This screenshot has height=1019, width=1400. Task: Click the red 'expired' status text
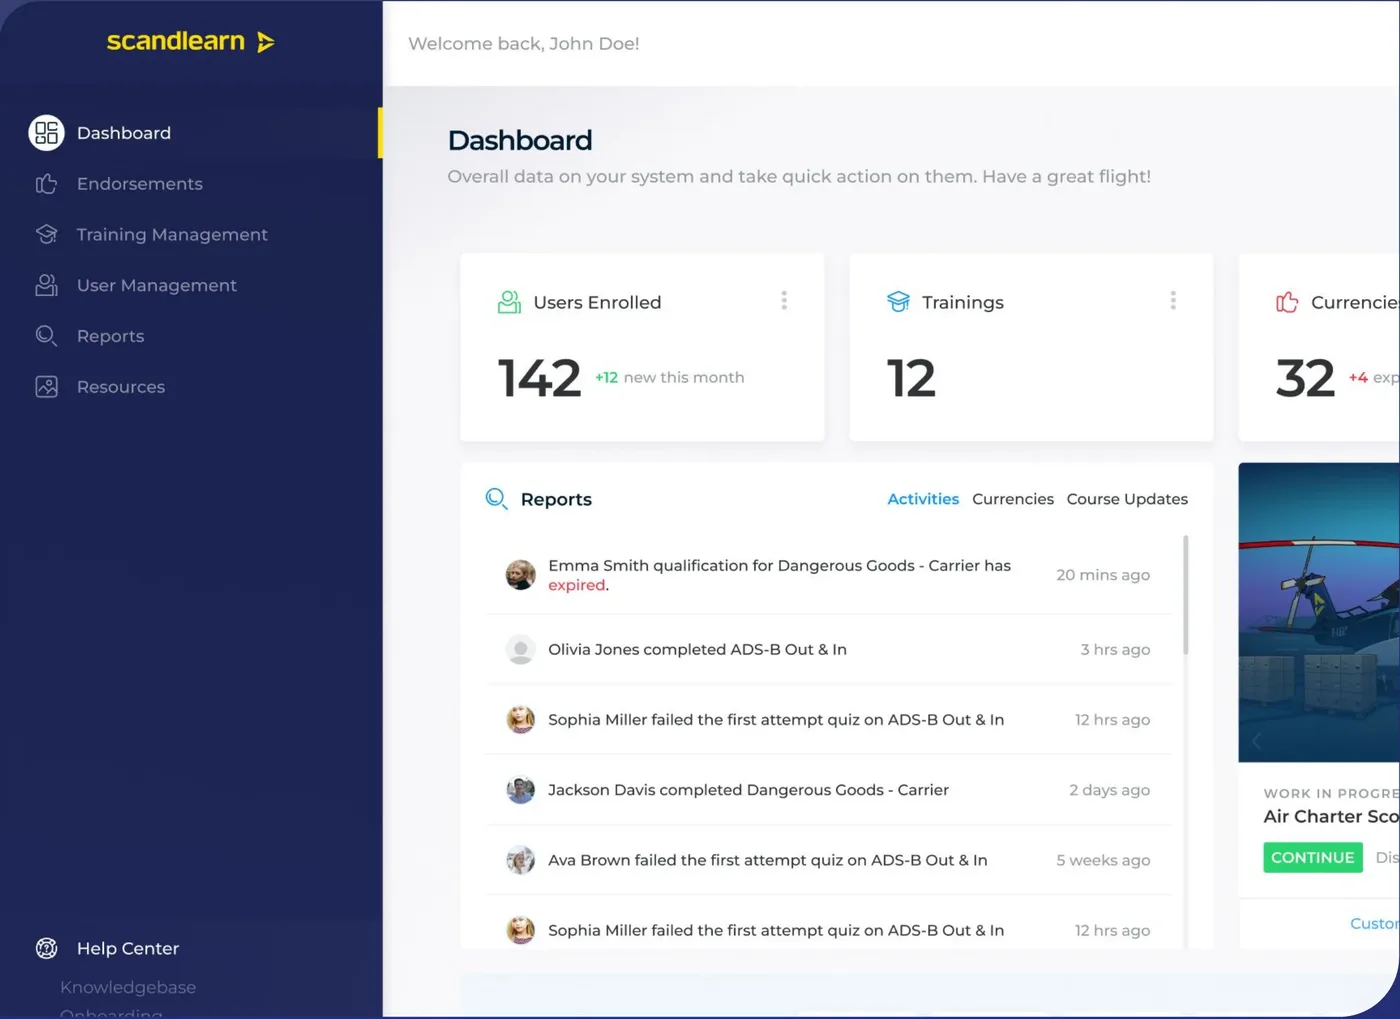point(576,585)
